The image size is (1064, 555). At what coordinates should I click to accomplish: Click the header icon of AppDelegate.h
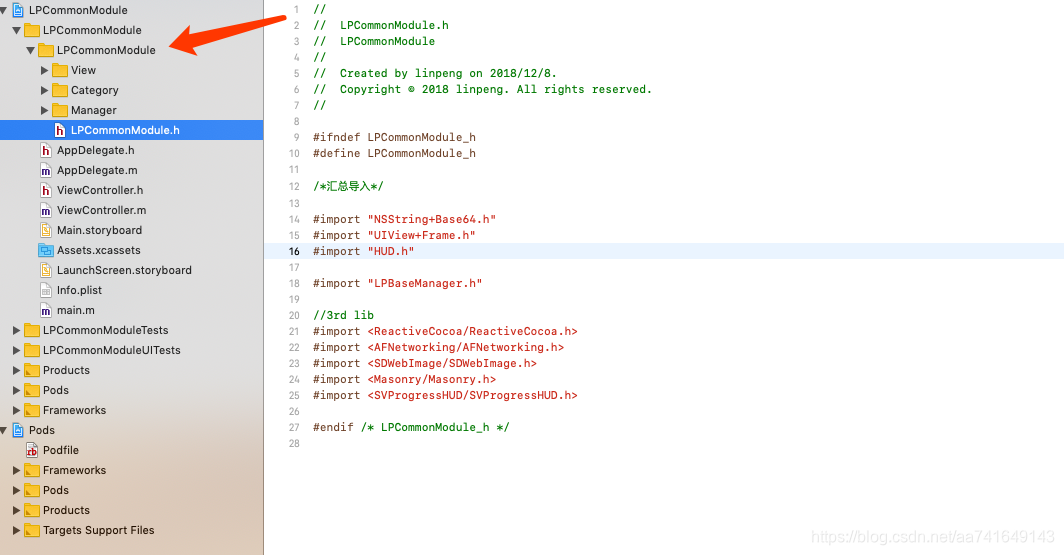(45, 151)
